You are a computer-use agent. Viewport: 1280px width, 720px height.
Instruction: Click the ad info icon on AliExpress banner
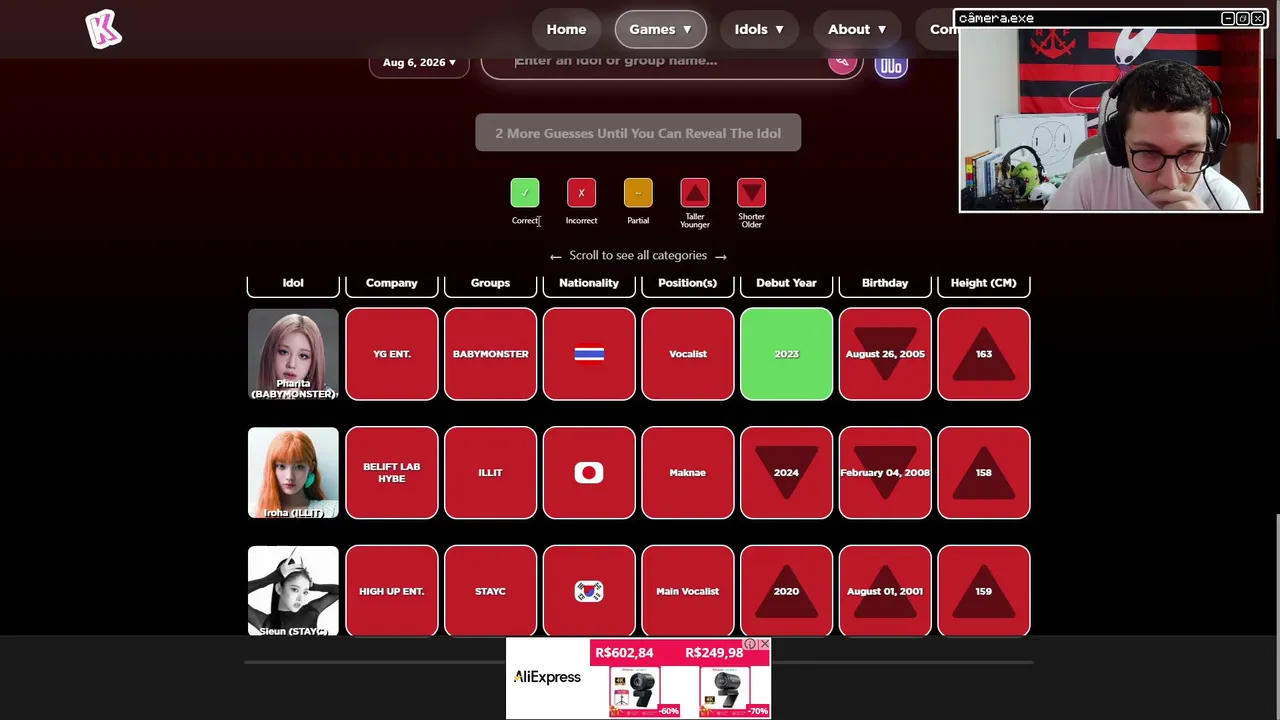(750, 645)
